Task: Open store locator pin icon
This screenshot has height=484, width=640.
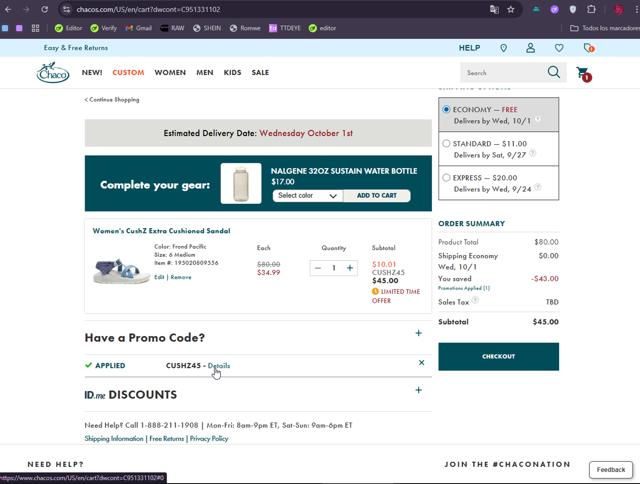Action: [x=504, y=48]
